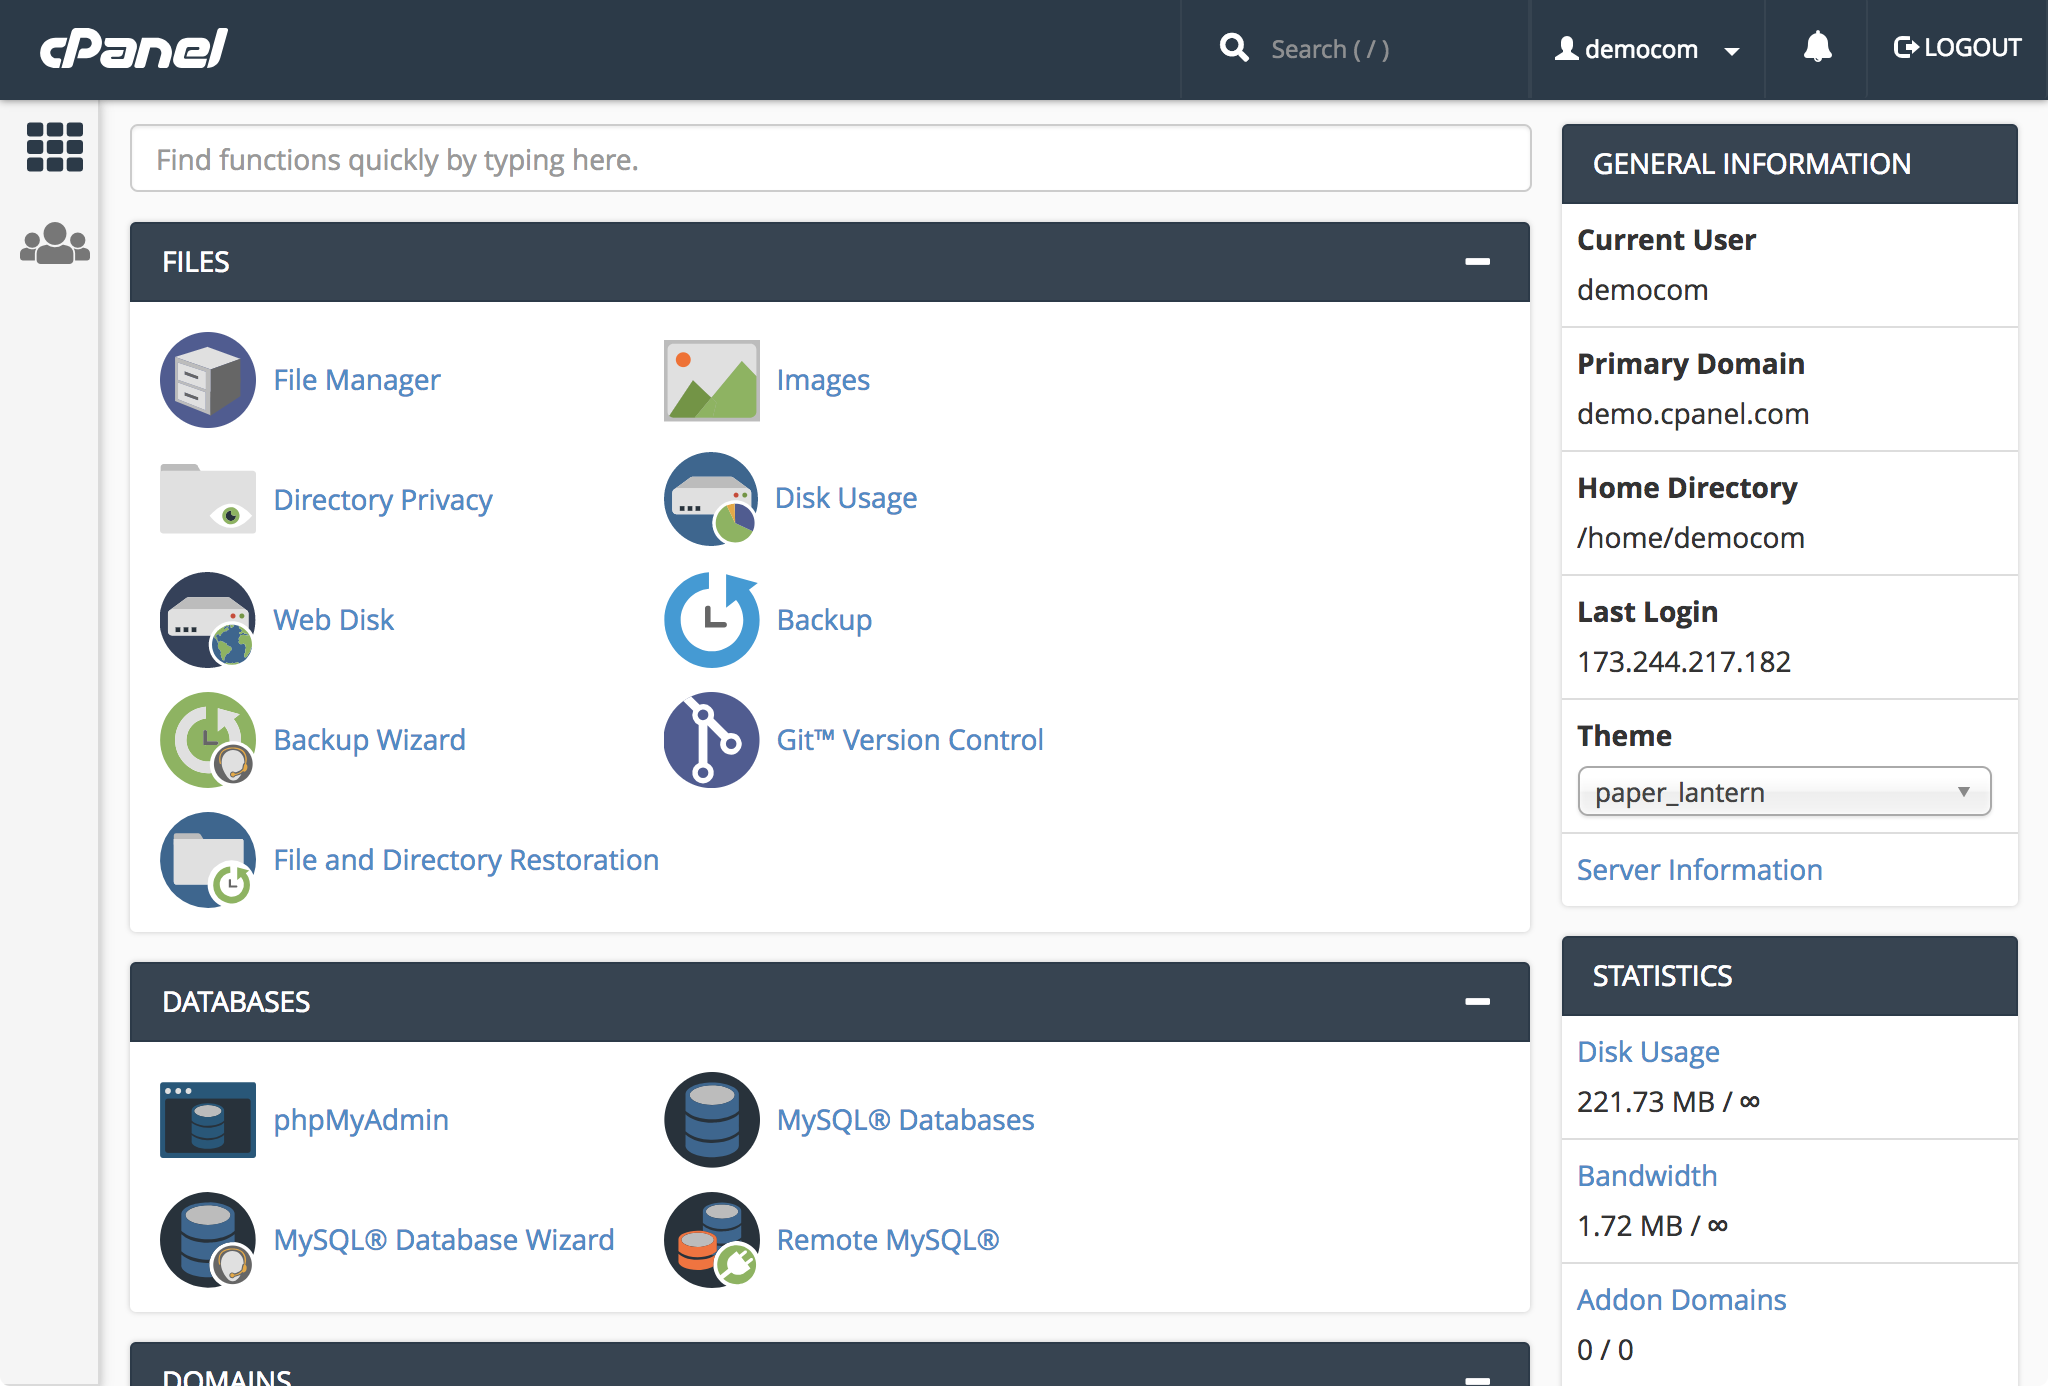The height and width of the screenshot is (1386, 2048).
Task: Click the Disk Usage icon
Action: 712,498
